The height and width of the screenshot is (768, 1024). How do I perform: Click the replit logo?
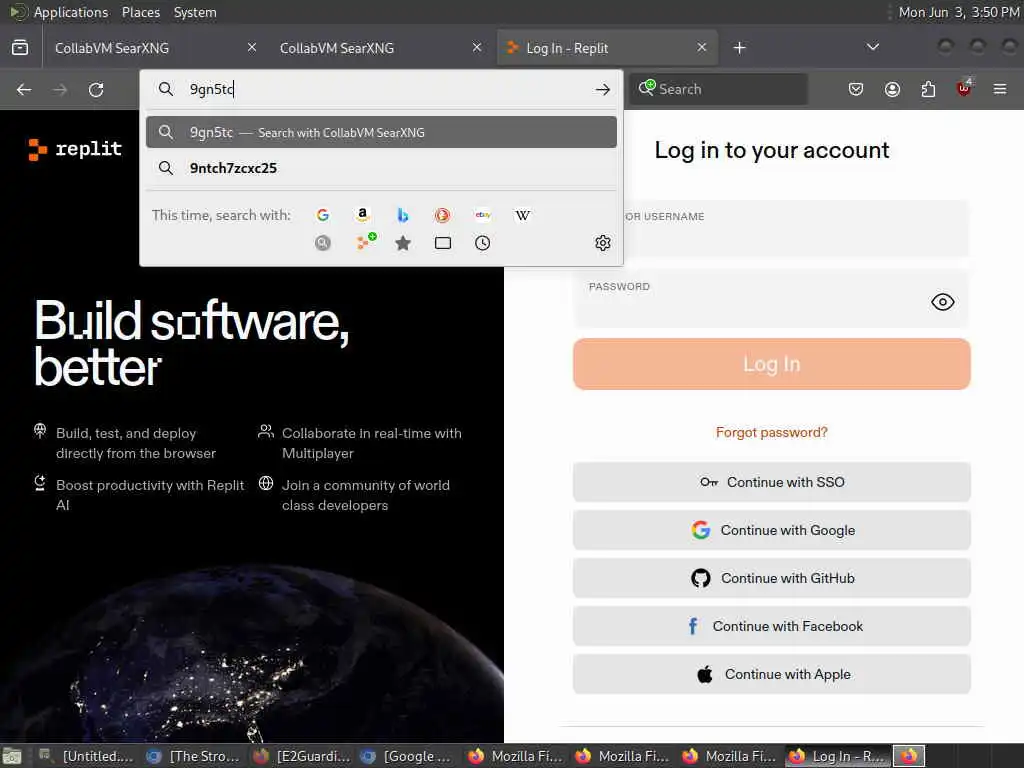click(75, 150)
